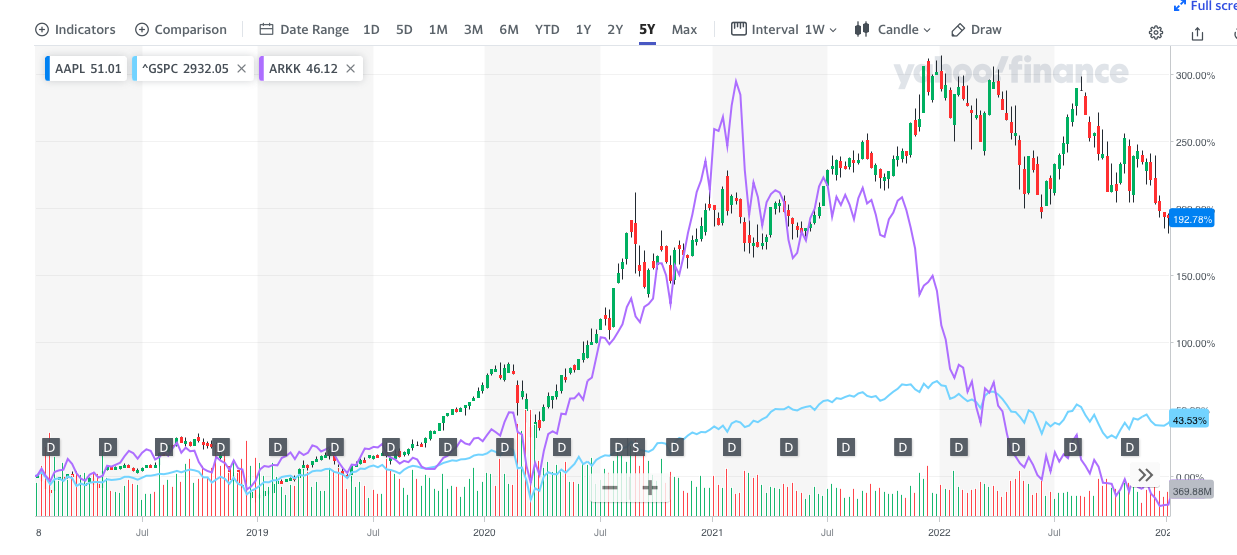Click the 100.00% y-axis label
The image size is (1237, 555).
1195,343
